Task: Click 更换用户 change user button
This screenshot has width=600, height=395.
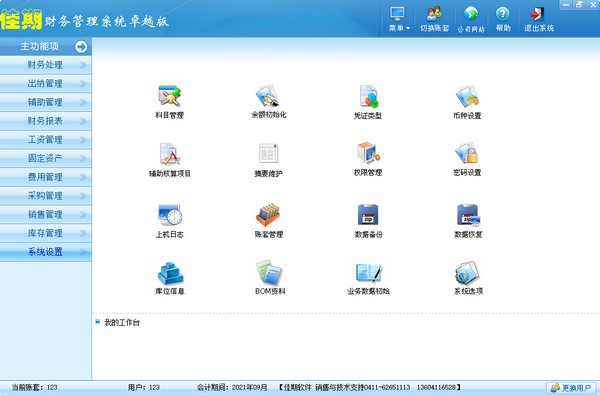Action: (x=572, y=388)
